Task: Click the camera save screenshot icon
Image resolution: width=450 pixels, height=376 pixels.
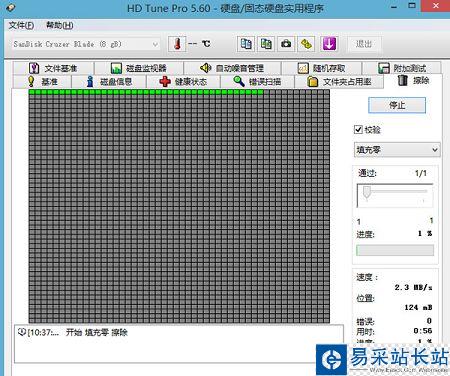Action: 286,44
